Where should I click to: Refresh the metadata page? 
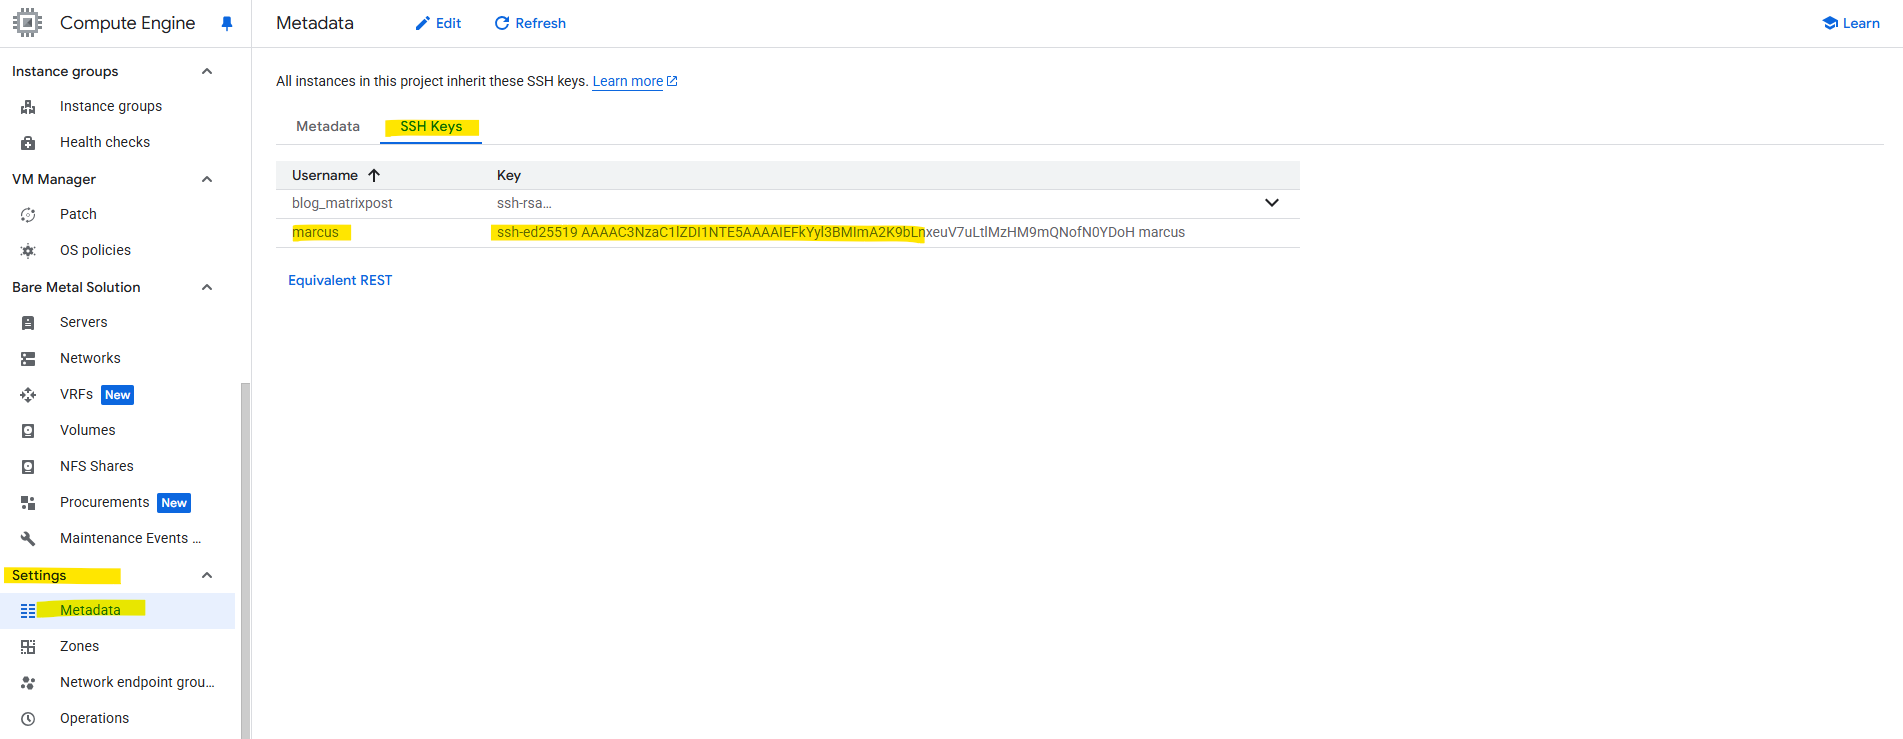click(530, 23)
